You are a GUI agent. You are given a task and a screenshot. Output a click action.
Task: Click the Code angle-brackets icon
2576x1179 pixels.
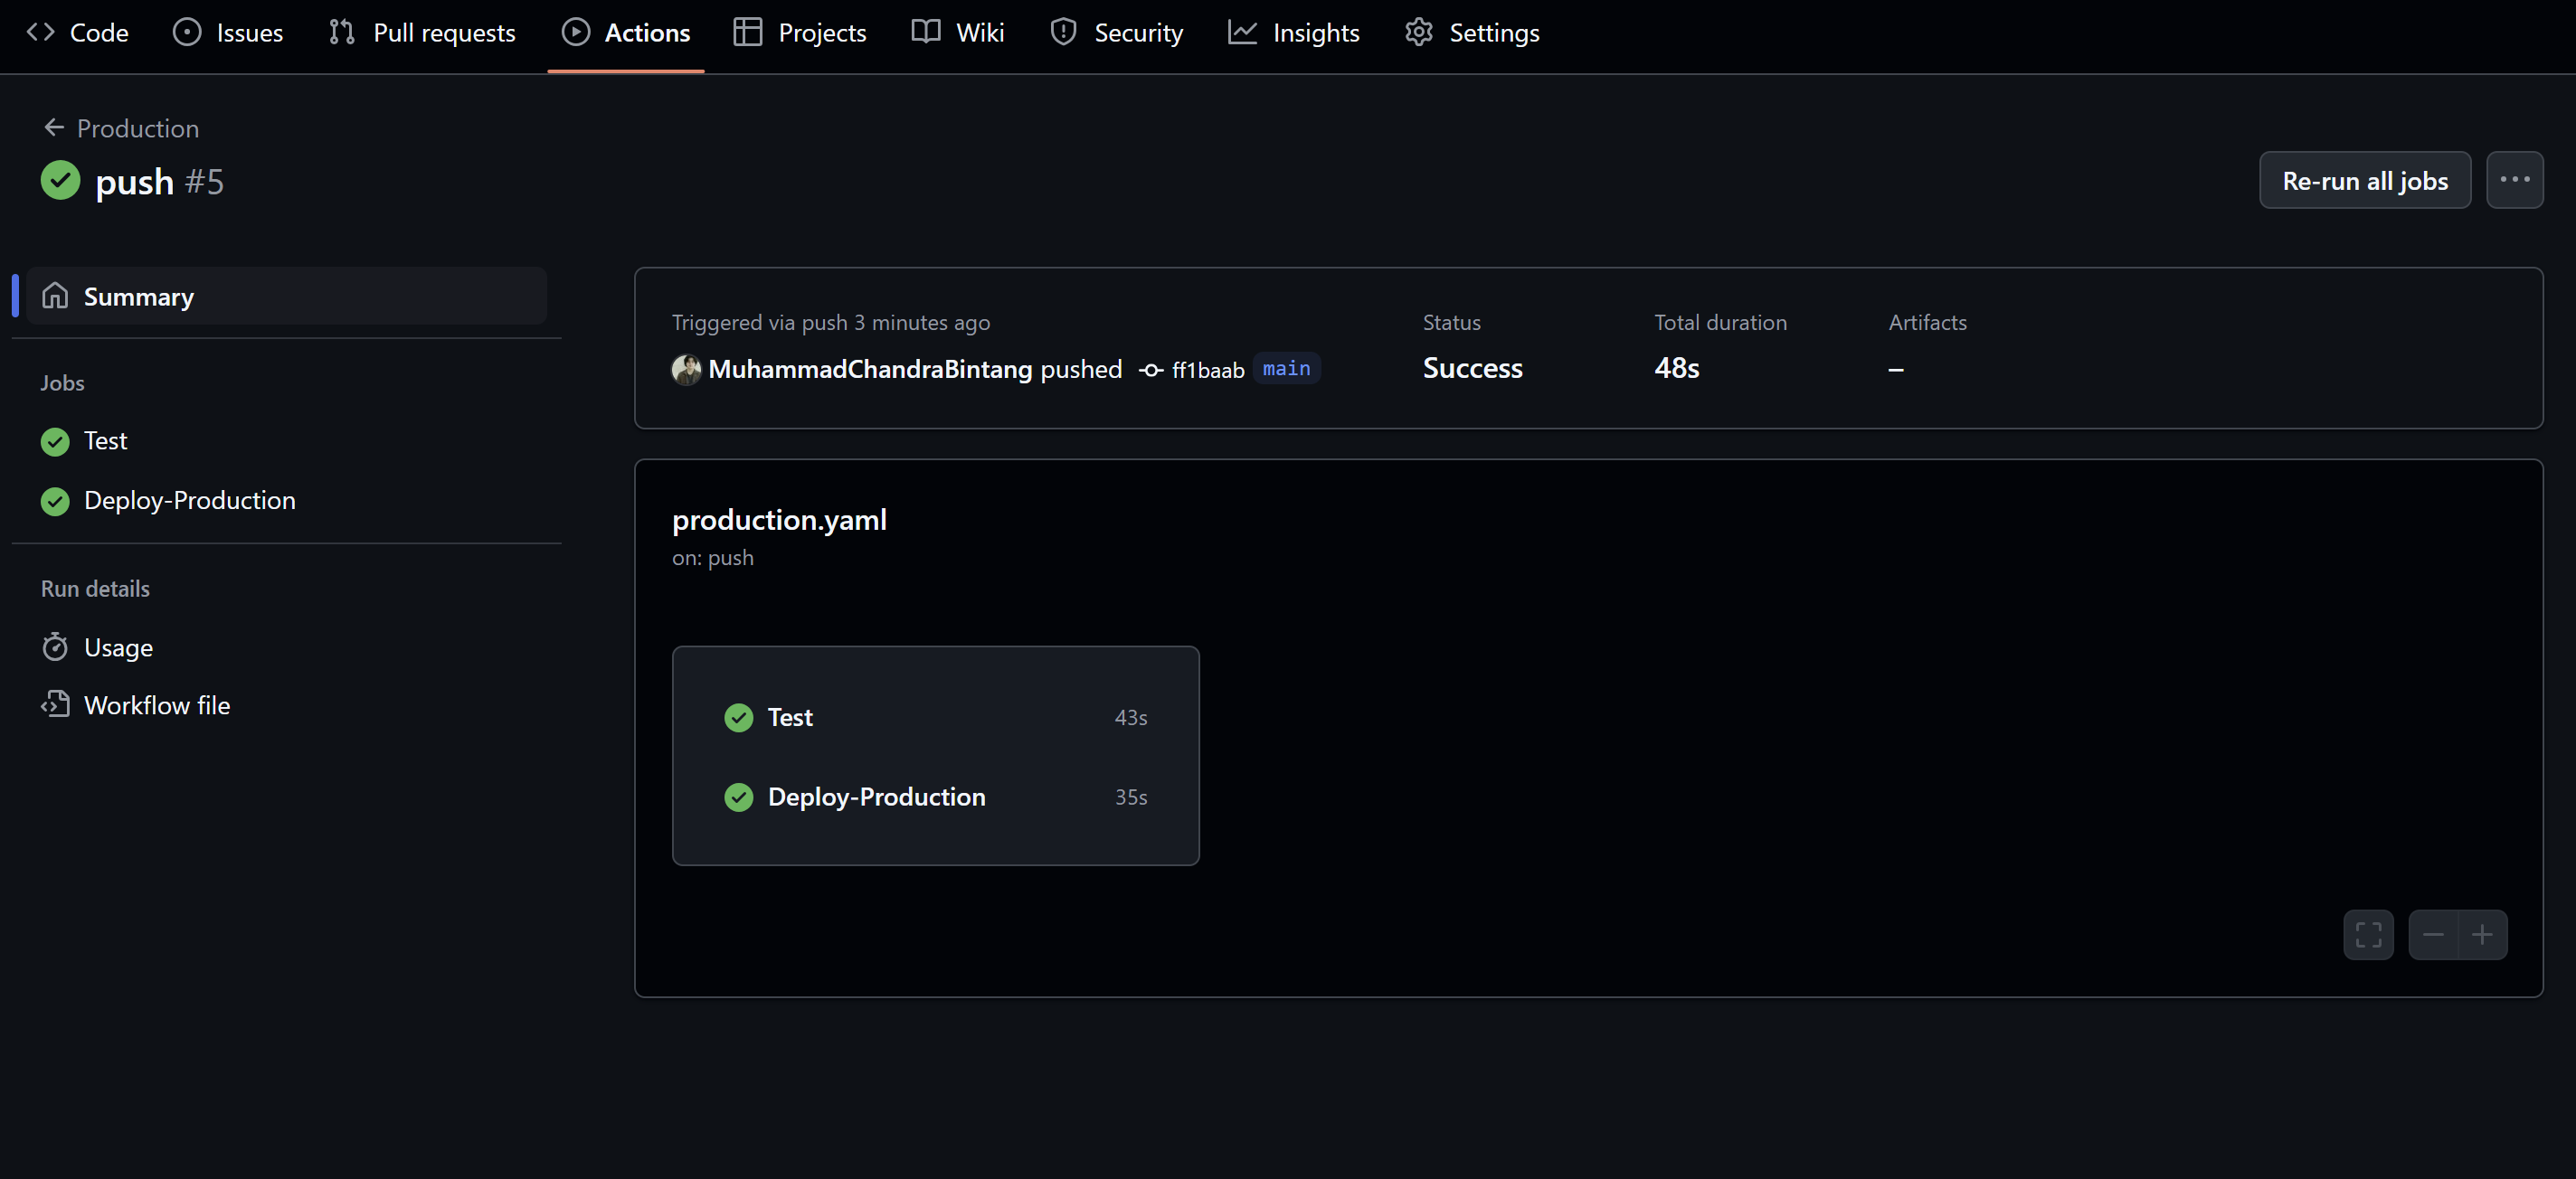pyautogui.click(x=41, y=32)
